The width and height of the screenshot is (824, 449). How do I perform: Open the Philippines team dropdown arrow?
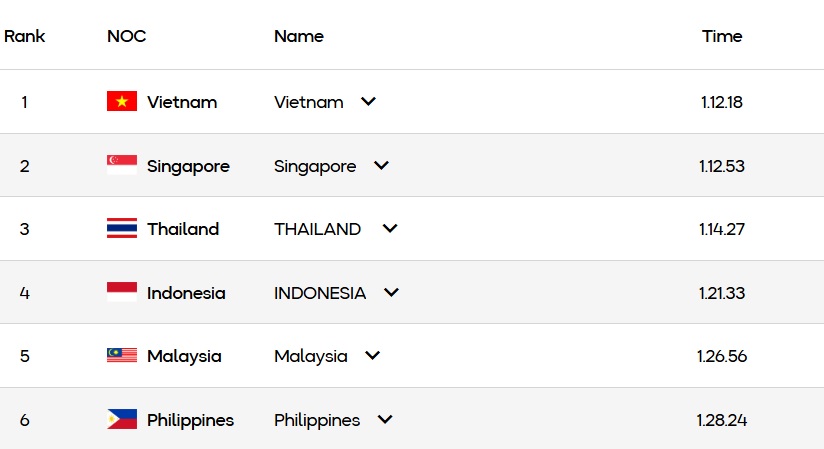tap(385, 420)
